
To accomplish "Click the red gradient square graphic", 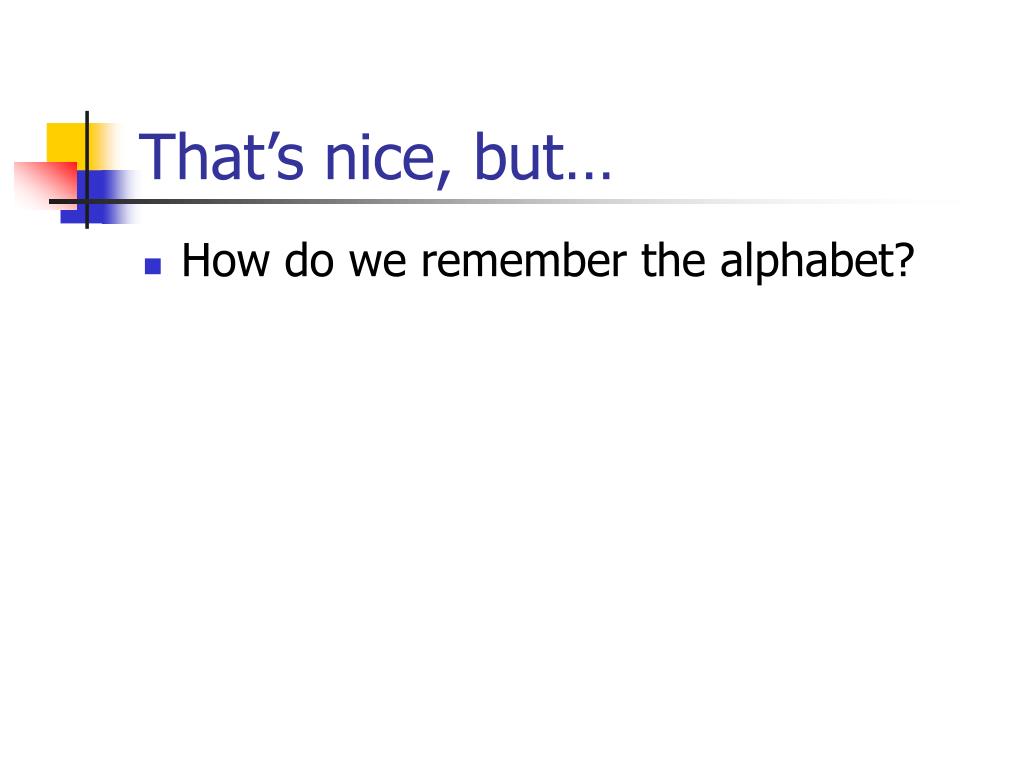I will (45, 185).
